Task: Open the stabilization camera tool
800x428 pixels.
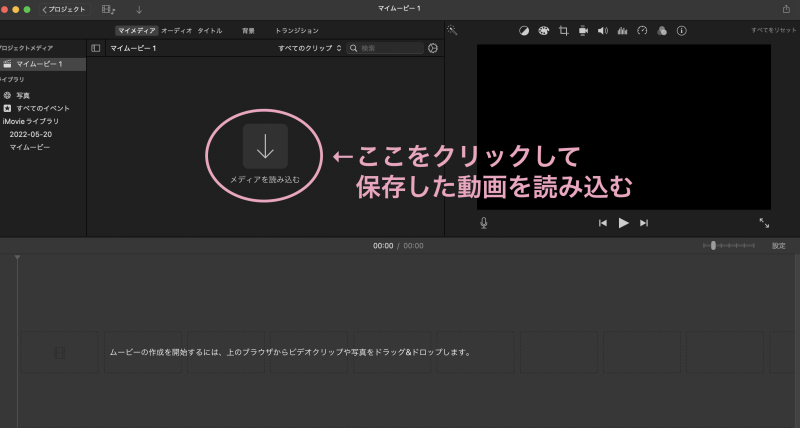Action: coord(583,31)
